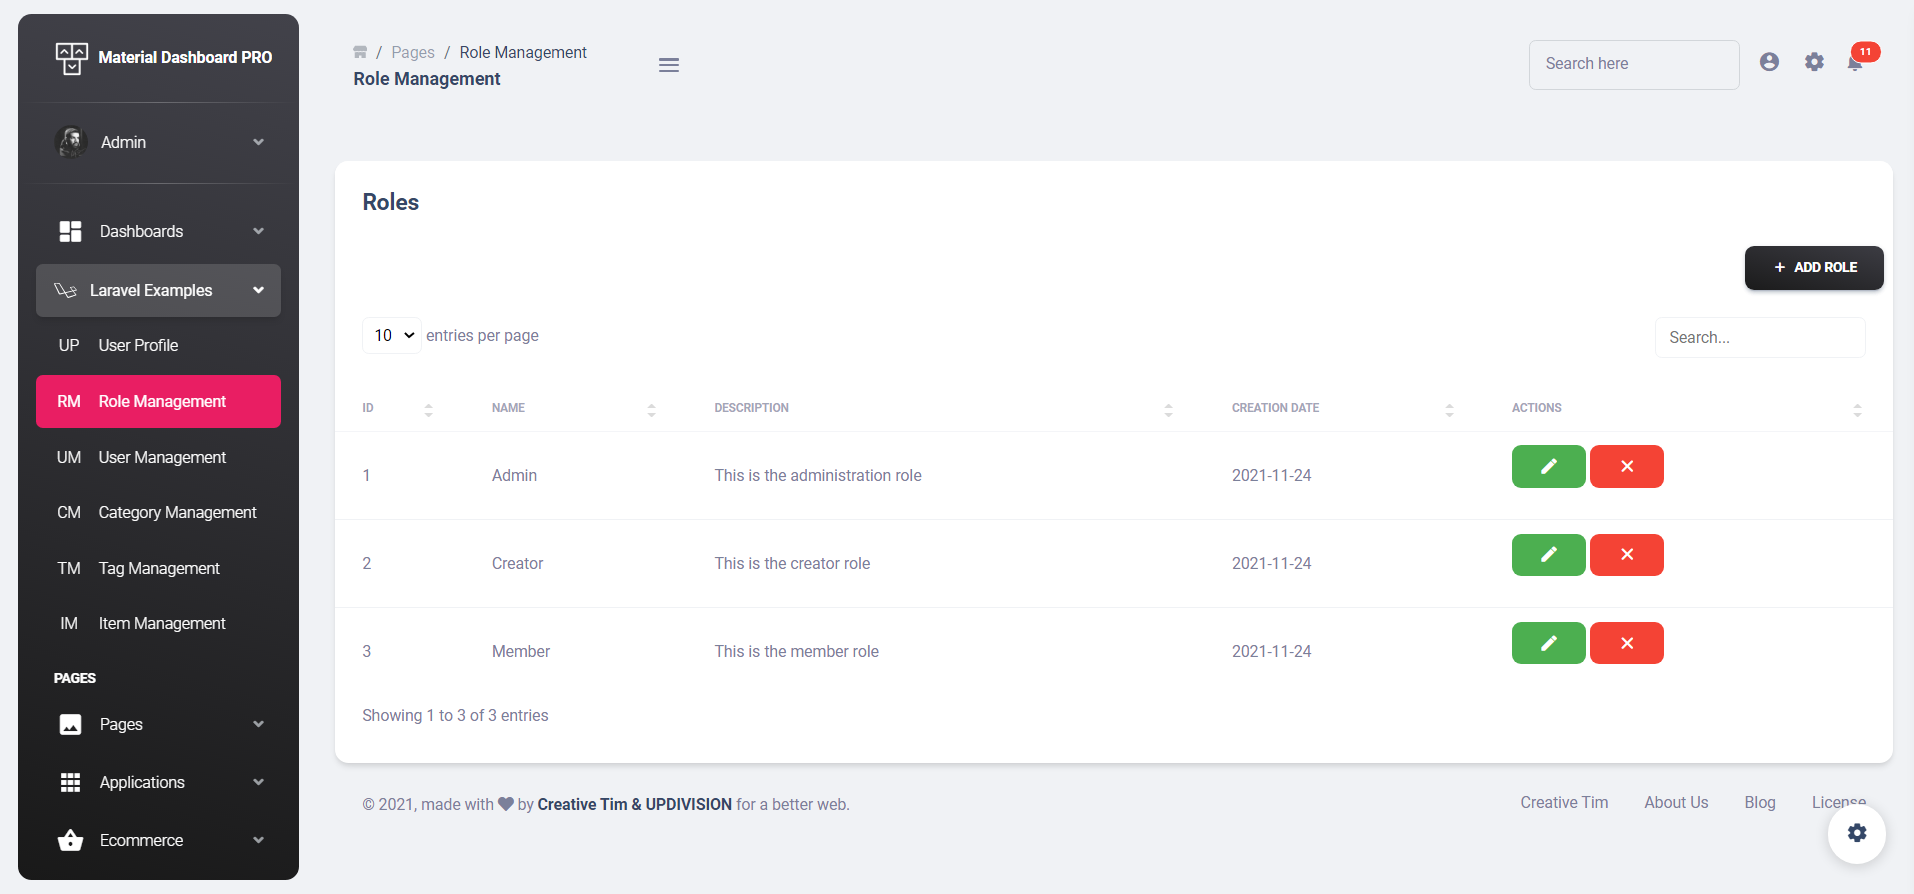Screen dimensions: 1914x894
Task: Open the settings gear in top navbar
Action: [x=1814, y=62]
